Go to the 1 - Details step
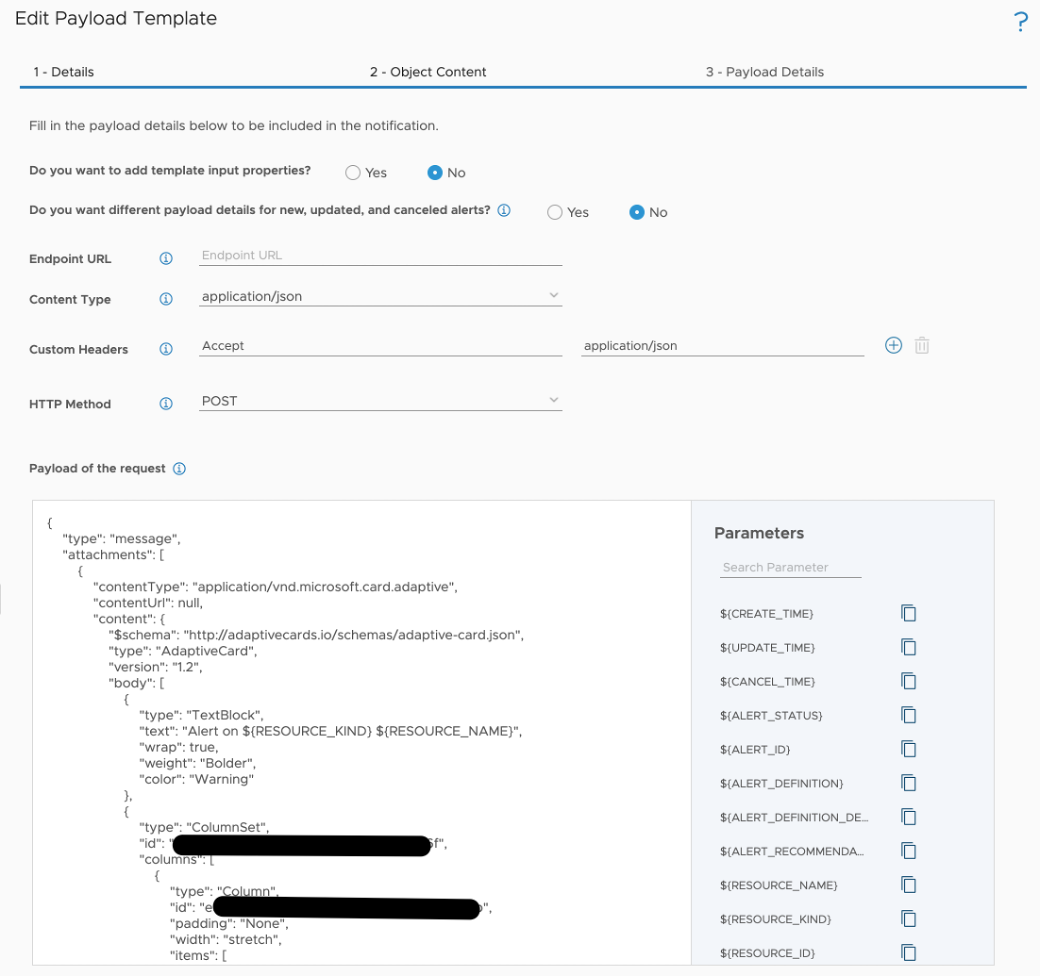 64,72
